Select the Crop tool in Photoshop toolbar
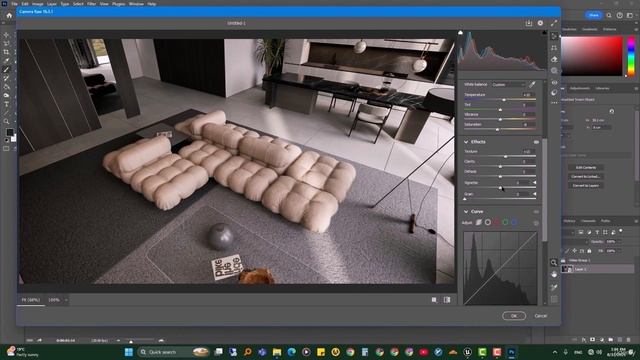640x360 pixels. coord(7,52)
